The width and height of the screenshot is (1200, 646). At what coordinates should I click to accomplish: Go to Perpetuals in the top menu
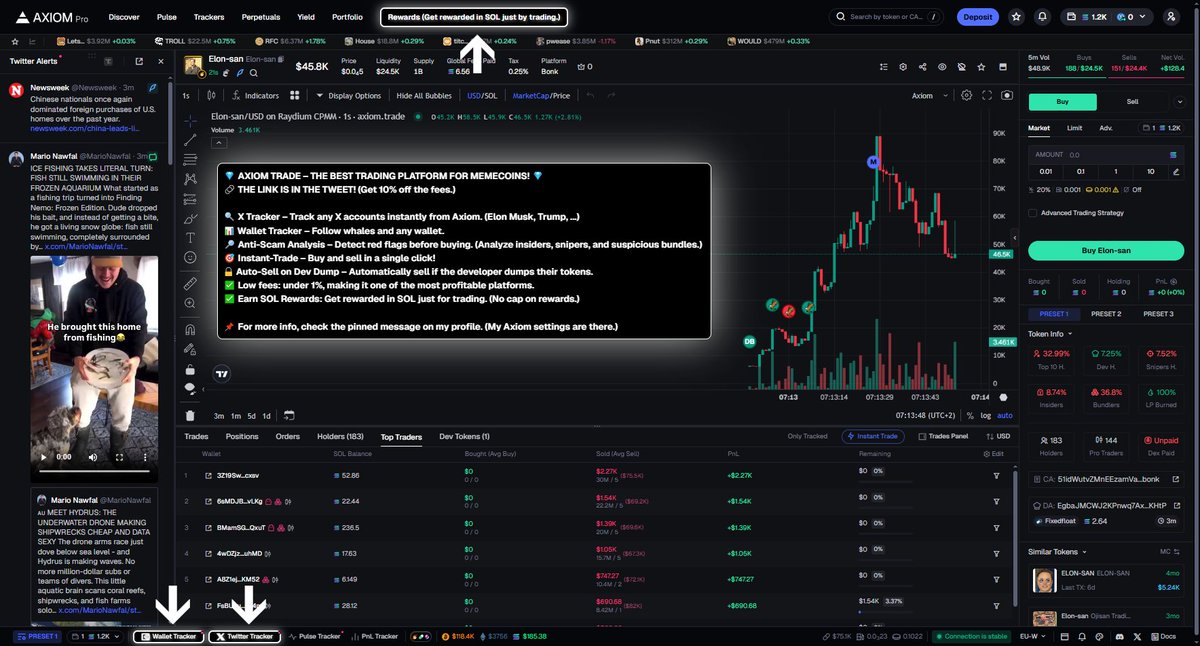click(261, 17)
